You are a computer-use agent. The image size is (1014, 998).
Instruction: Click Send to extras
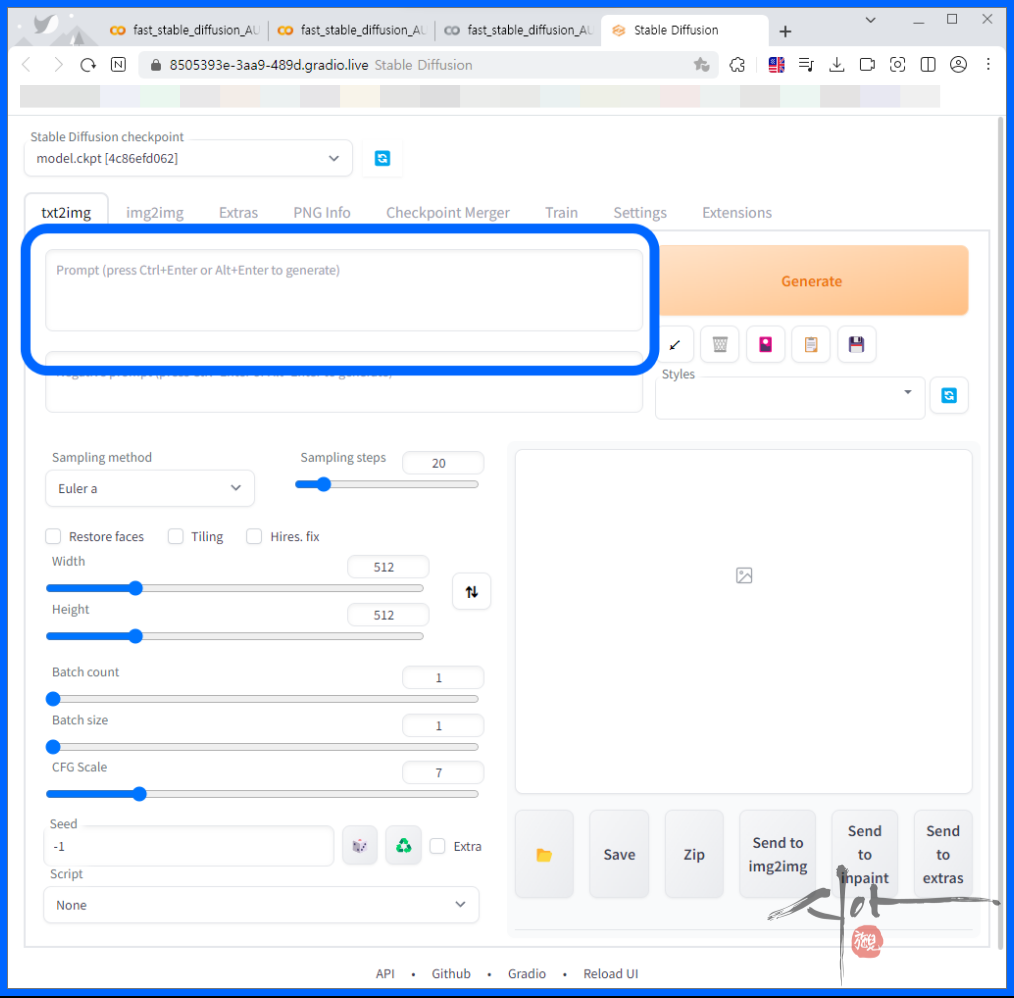(943, 855)
